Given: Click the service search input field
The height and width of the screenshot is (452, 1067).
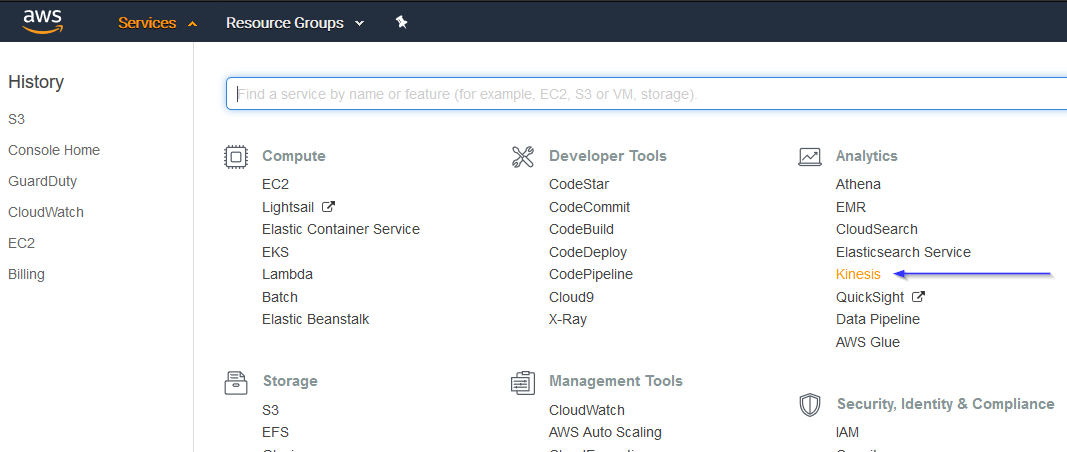Looking at the screenshot, I should 646,94.
